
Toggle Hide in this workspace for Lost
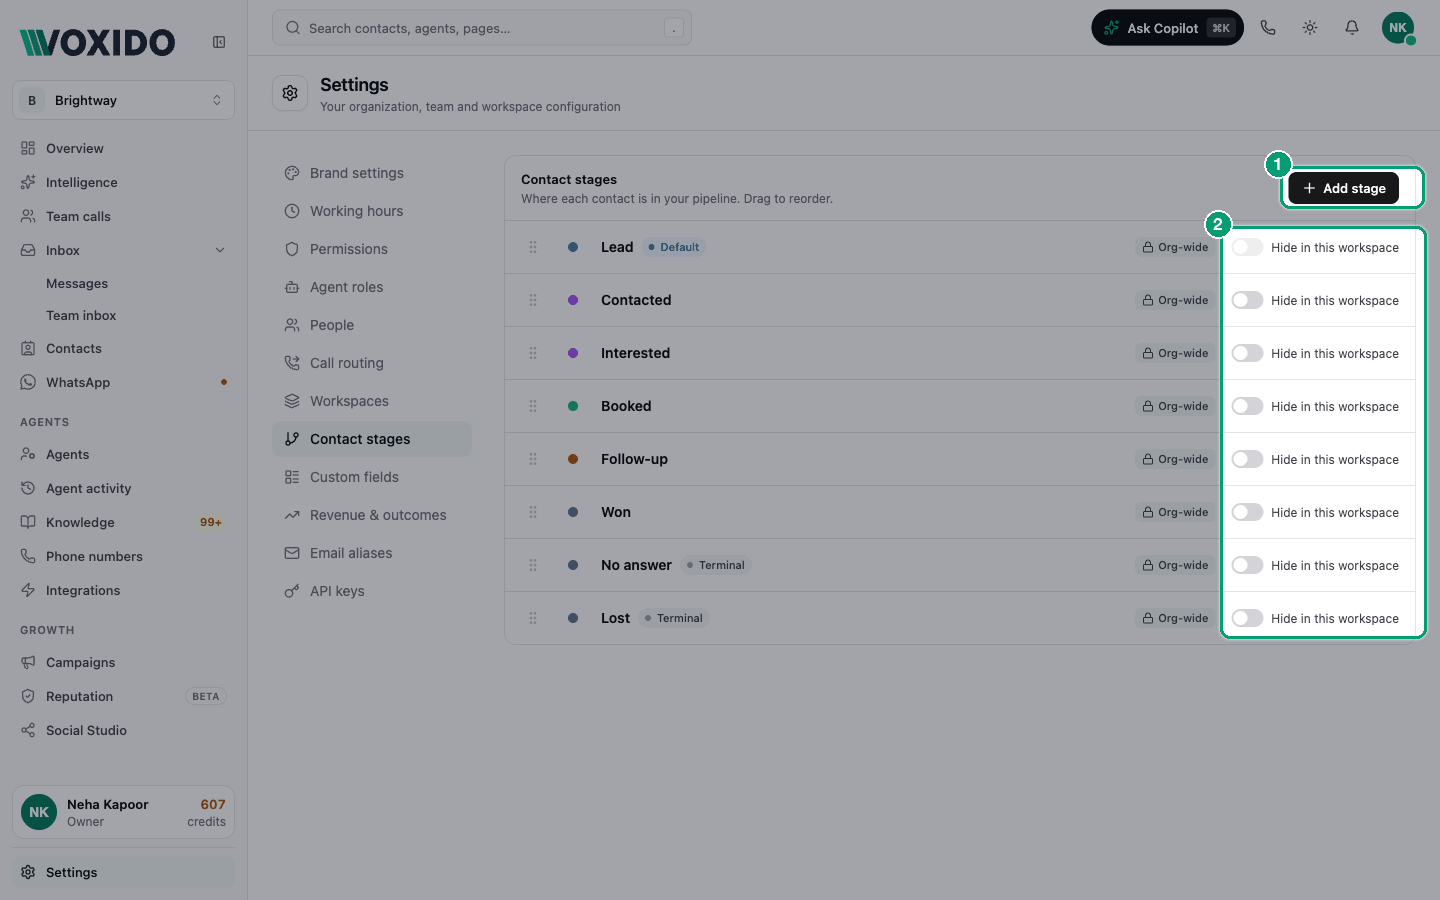coord(1247,618)
